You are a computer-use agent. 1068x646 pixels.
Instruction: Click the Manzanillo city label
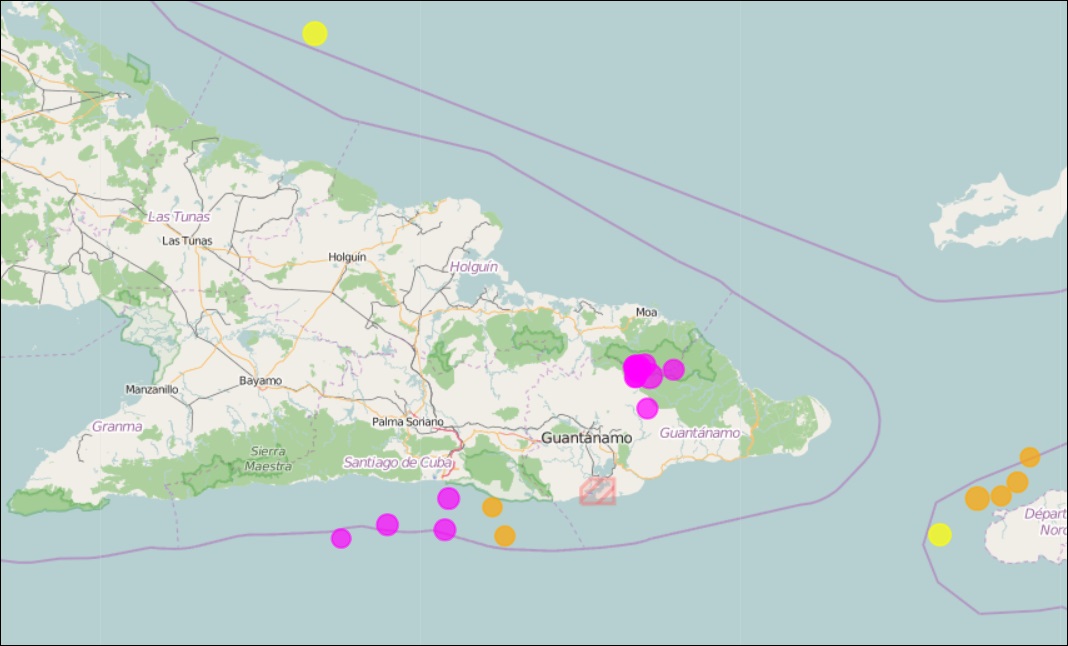point(152,389)
